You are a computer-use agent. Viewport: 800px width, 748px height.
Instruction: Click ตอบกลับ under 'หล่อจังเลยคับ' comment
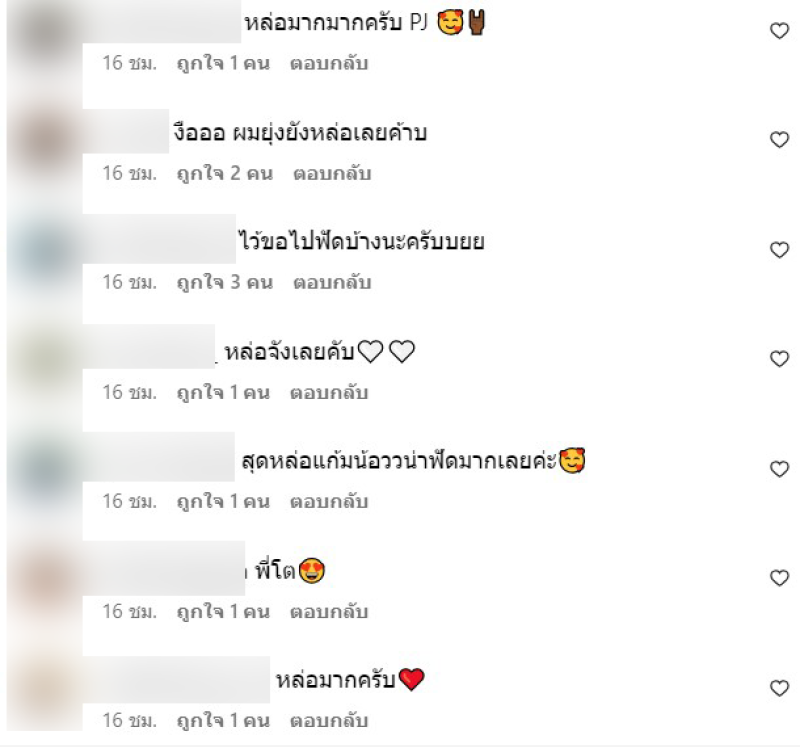point(329,392)
